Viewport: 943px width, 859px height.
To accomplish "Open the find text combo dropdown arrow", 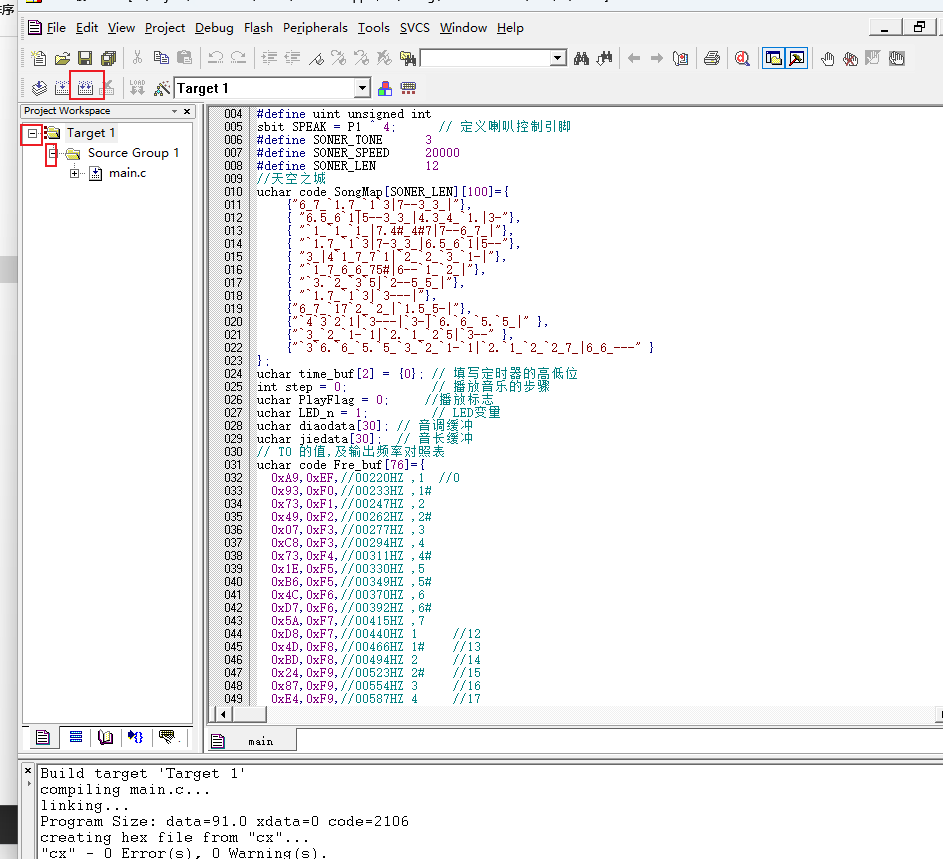I will [558, 58].
